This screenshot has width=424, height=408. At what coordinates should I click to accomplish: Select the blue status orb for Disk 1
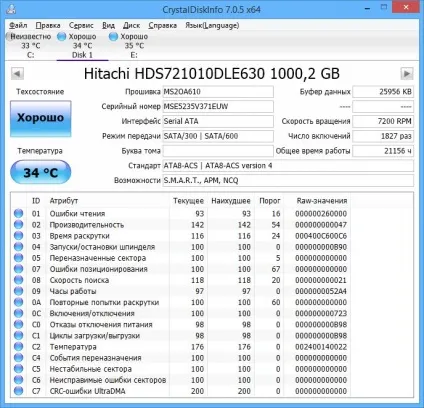(62, 36)
